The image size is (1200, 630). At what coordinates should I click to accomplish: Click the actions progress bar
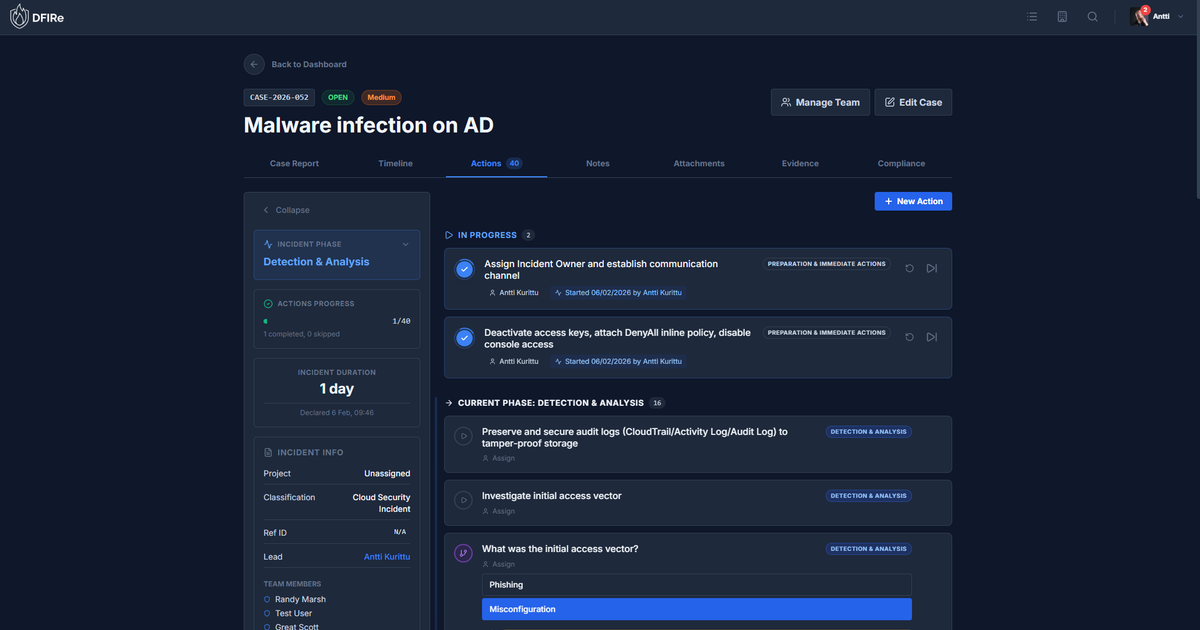[x=323, y=321]
